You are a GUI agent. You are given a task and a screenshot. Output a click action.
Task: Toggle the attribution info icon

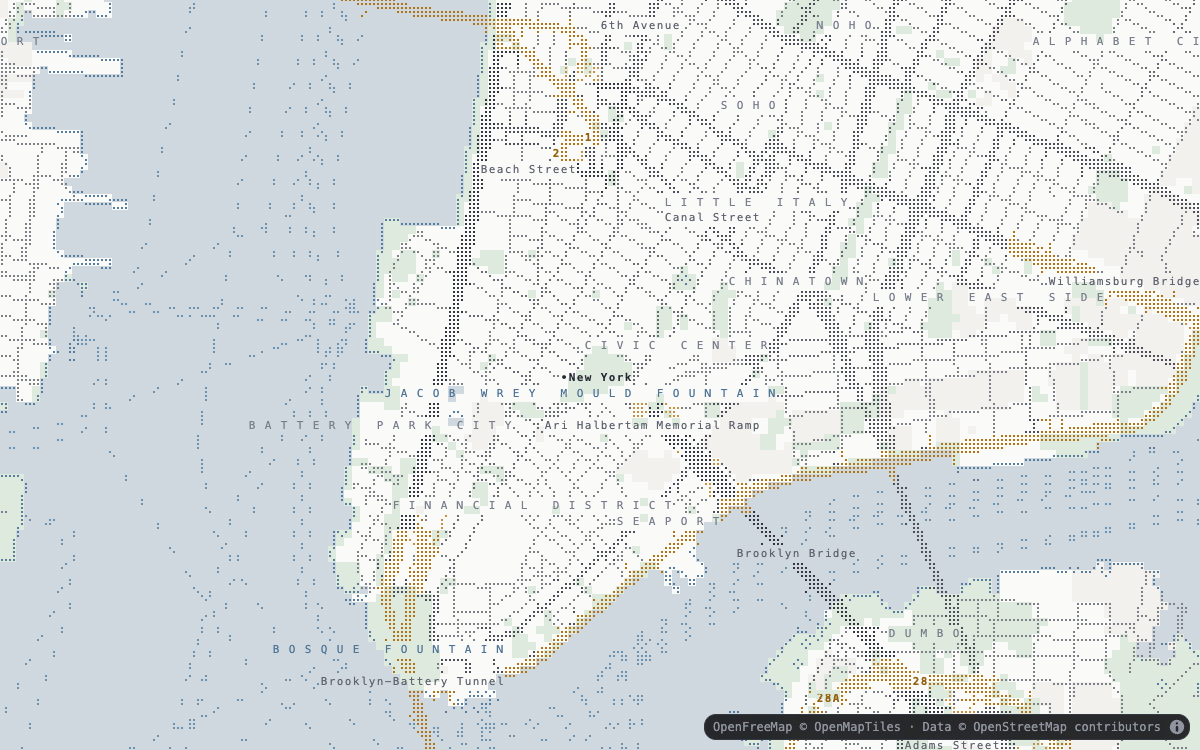point(1177,727)
